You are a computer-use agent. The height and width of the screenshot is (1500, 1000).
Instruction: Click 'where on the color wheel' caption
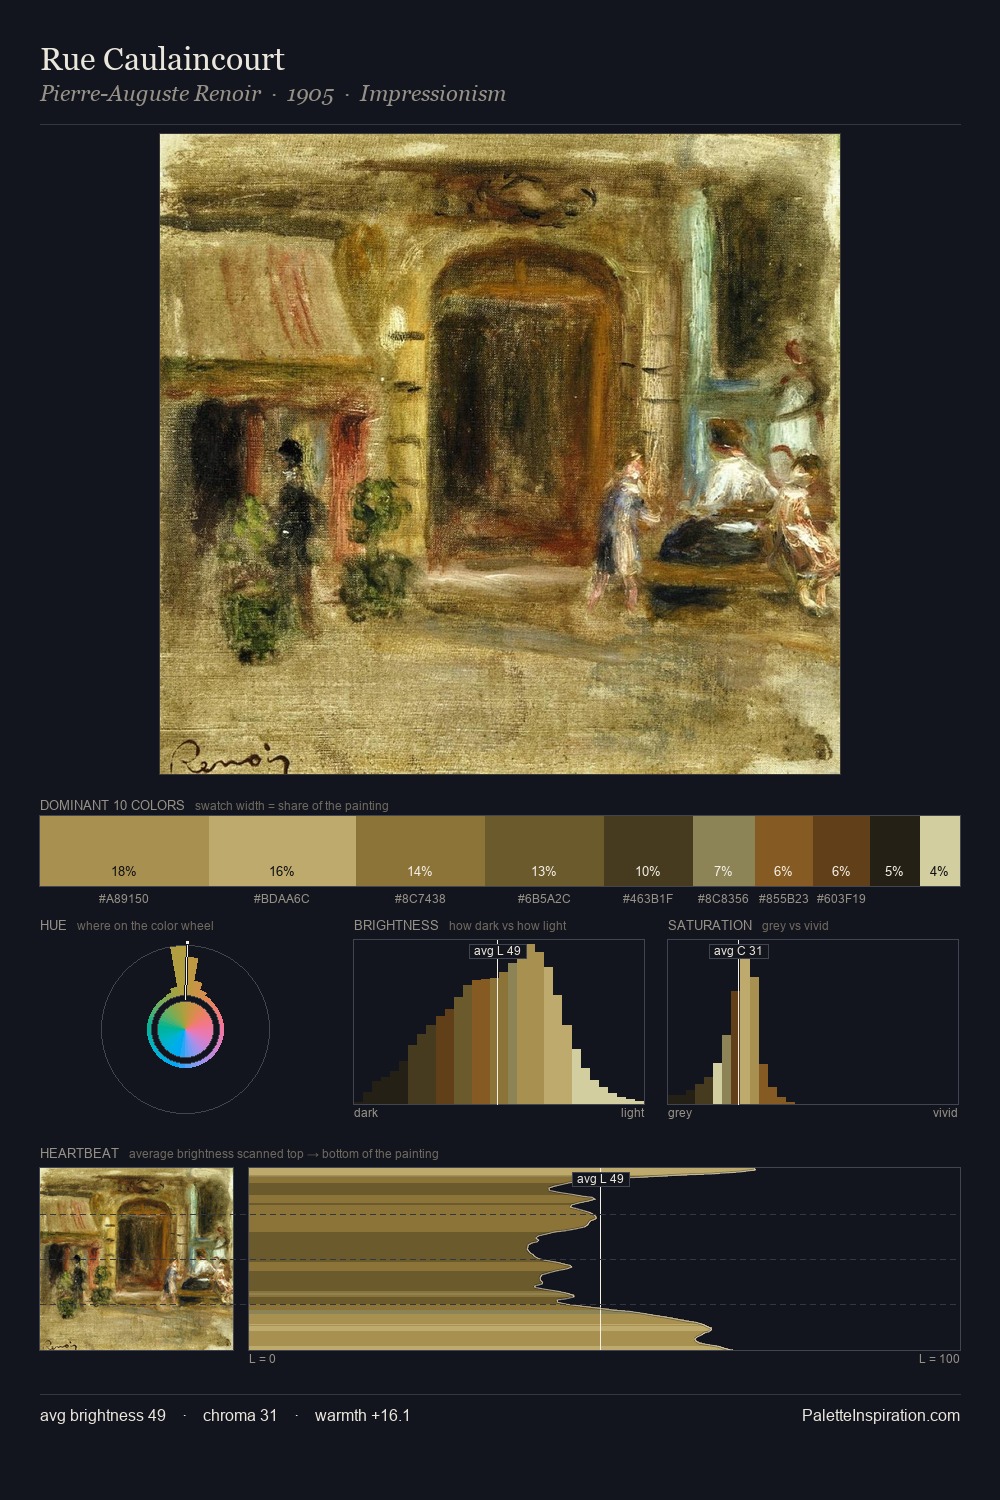145,926
